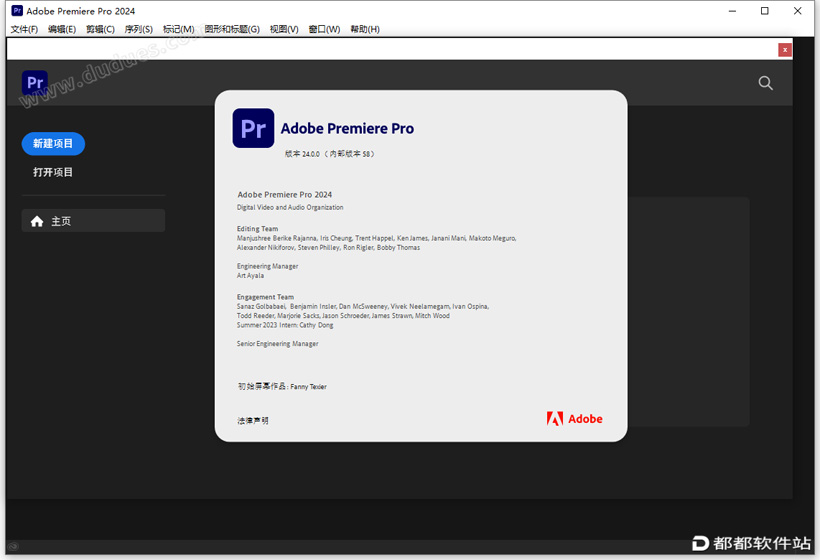
Task: Click the Pr logo in home header
Action: (35, 83)
